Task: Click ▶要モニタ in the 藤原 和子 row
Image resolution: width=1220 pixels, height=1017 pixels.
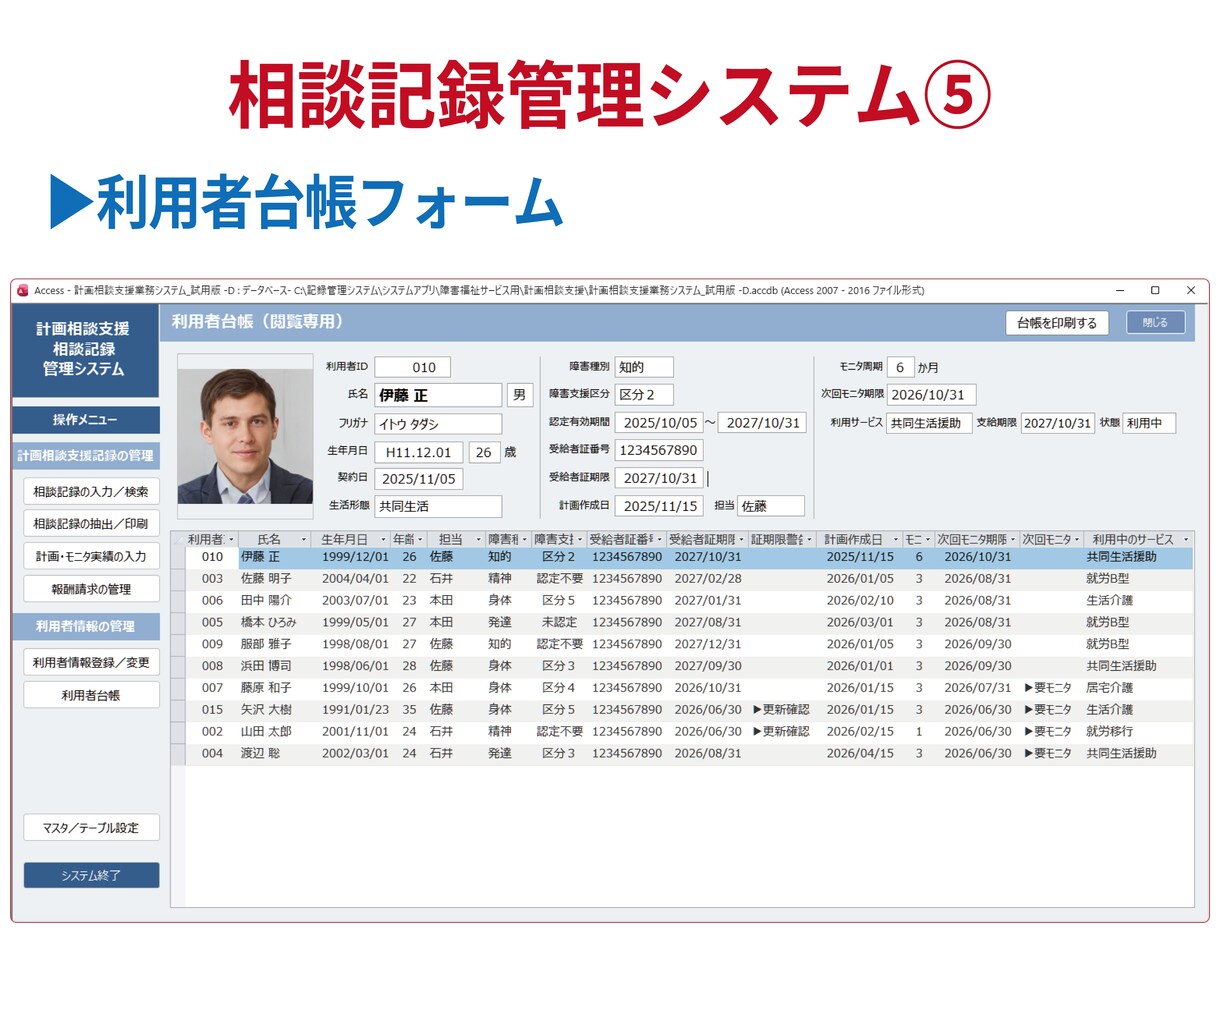Action: (1048, 688)
